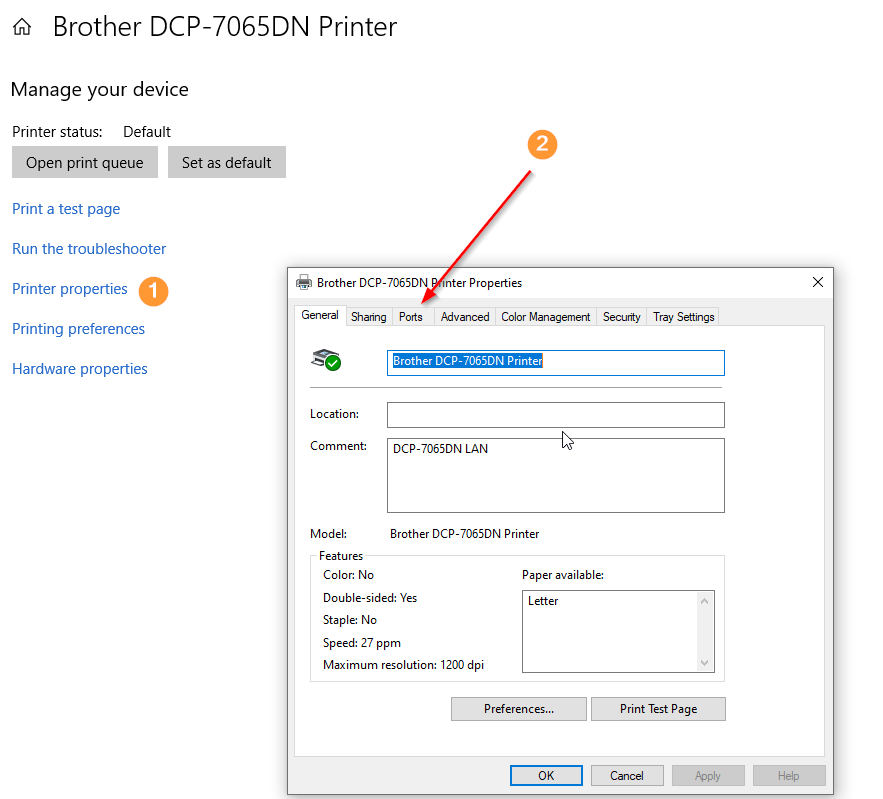The width and height of the screenshot is (883, 799).
Task: Click the printer status icon with green check
Action: click(x=326, y=360)
